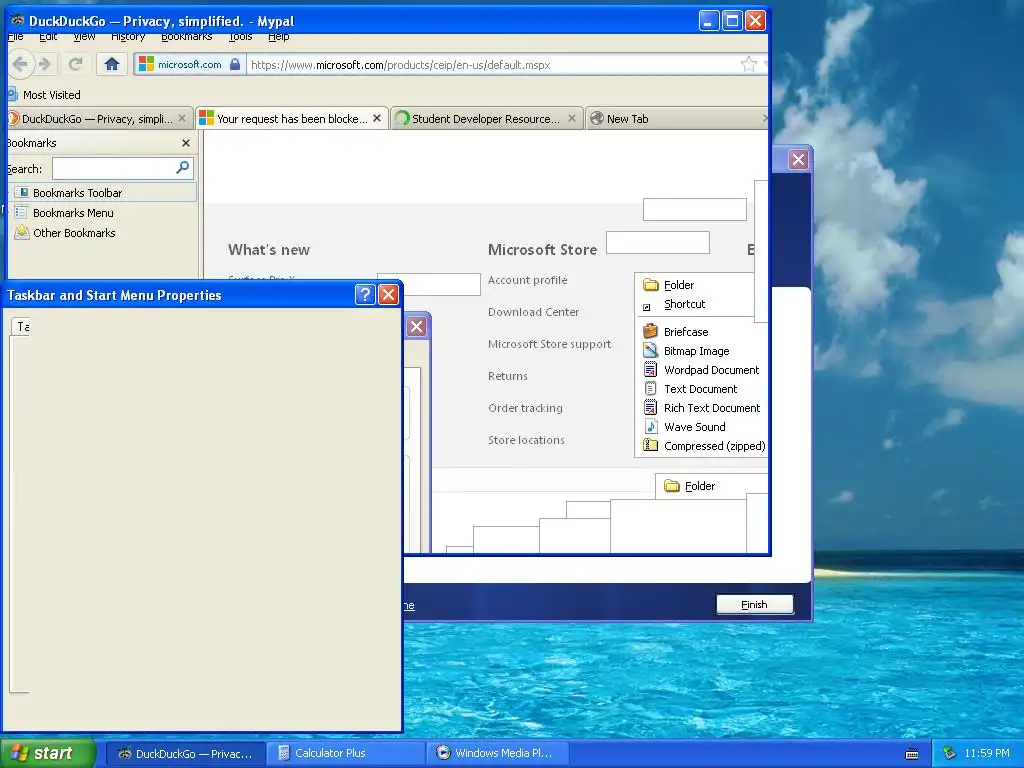The height and width of the screenshot is (768, 1024).
Task: Open the Download Center link
Action: click(x=534, y=312)
